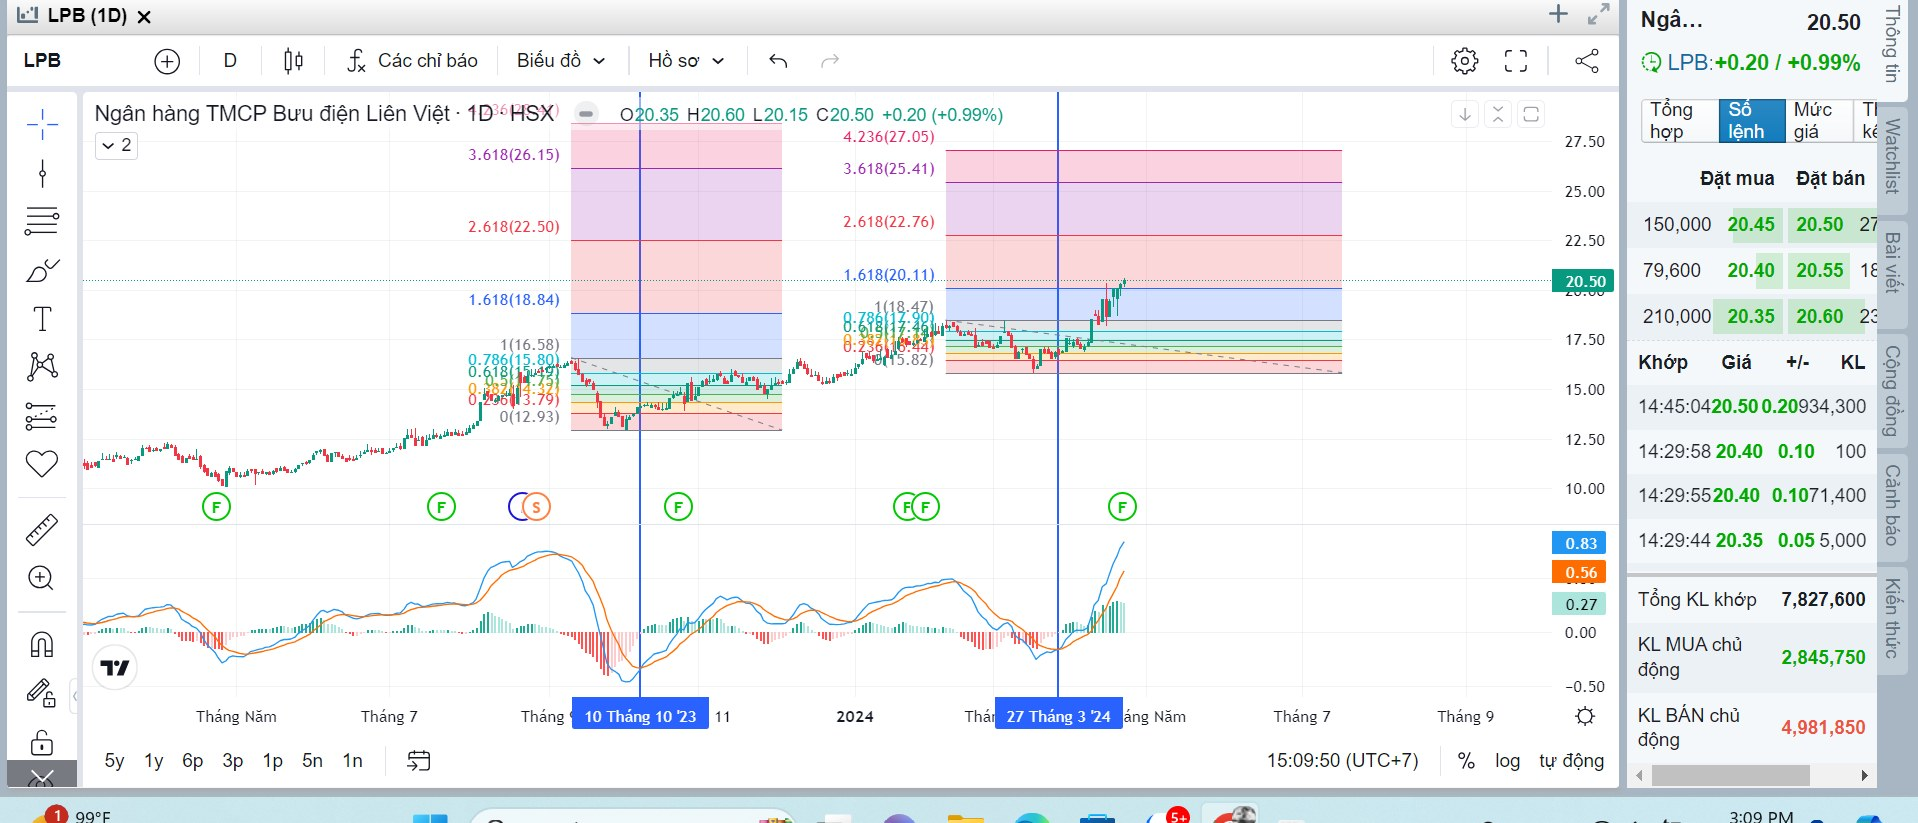Undo the last chart action
Viewport: 1918px width, 823px height.
(778, 61)
